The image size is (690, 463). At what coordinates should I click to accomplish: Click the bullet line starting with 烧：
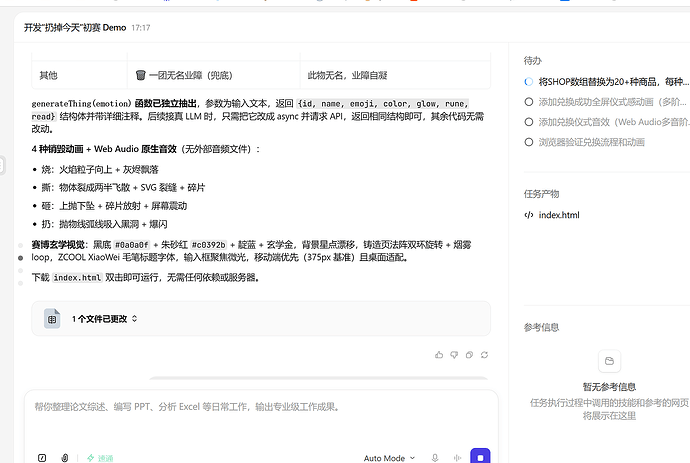coord(100,169)
